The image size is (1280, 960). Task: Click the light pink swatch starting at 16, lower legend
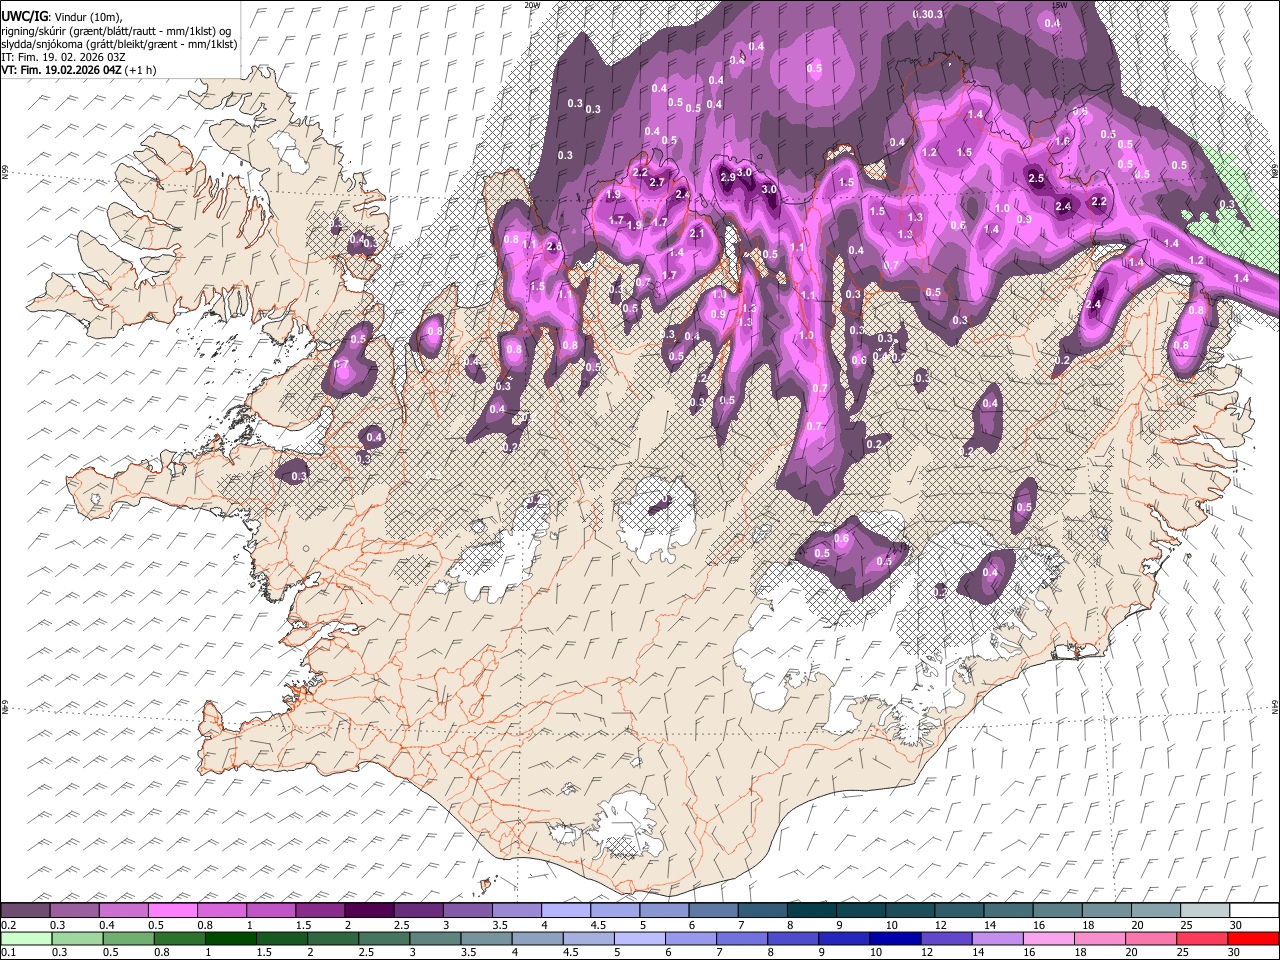[1047, 938]
